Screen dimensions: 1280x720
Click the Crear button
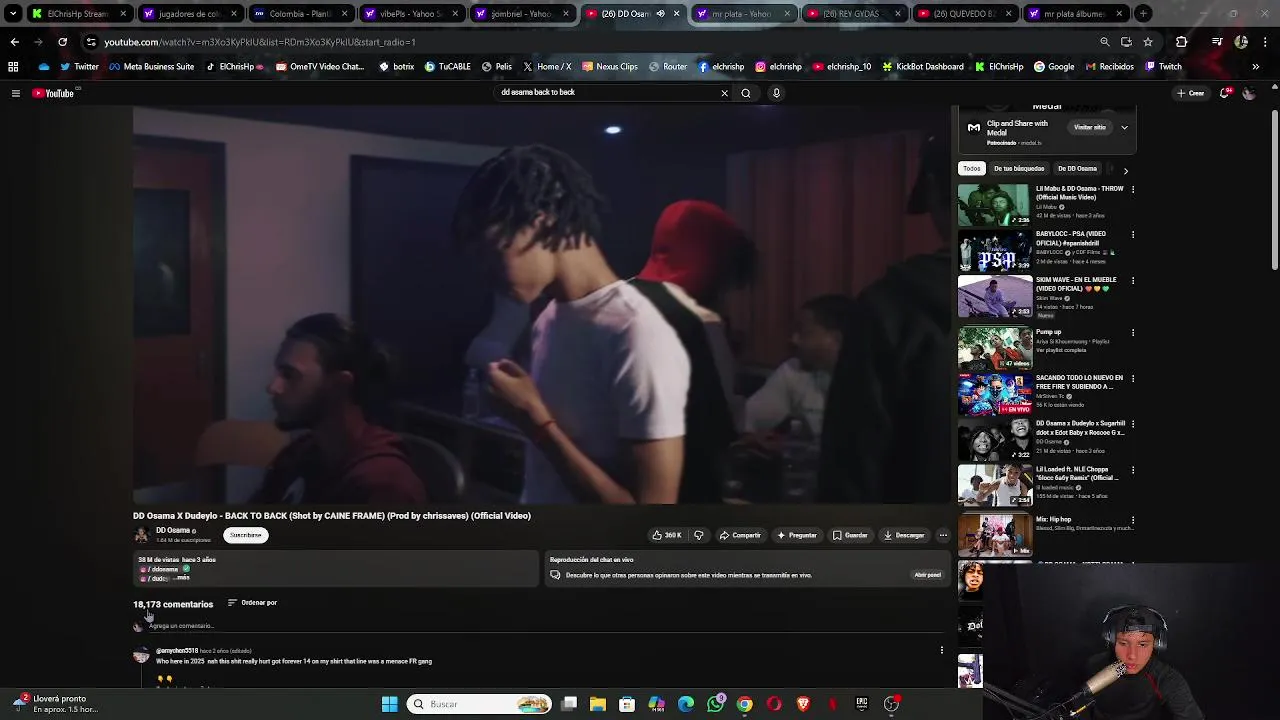click(x=1191, y=93)
